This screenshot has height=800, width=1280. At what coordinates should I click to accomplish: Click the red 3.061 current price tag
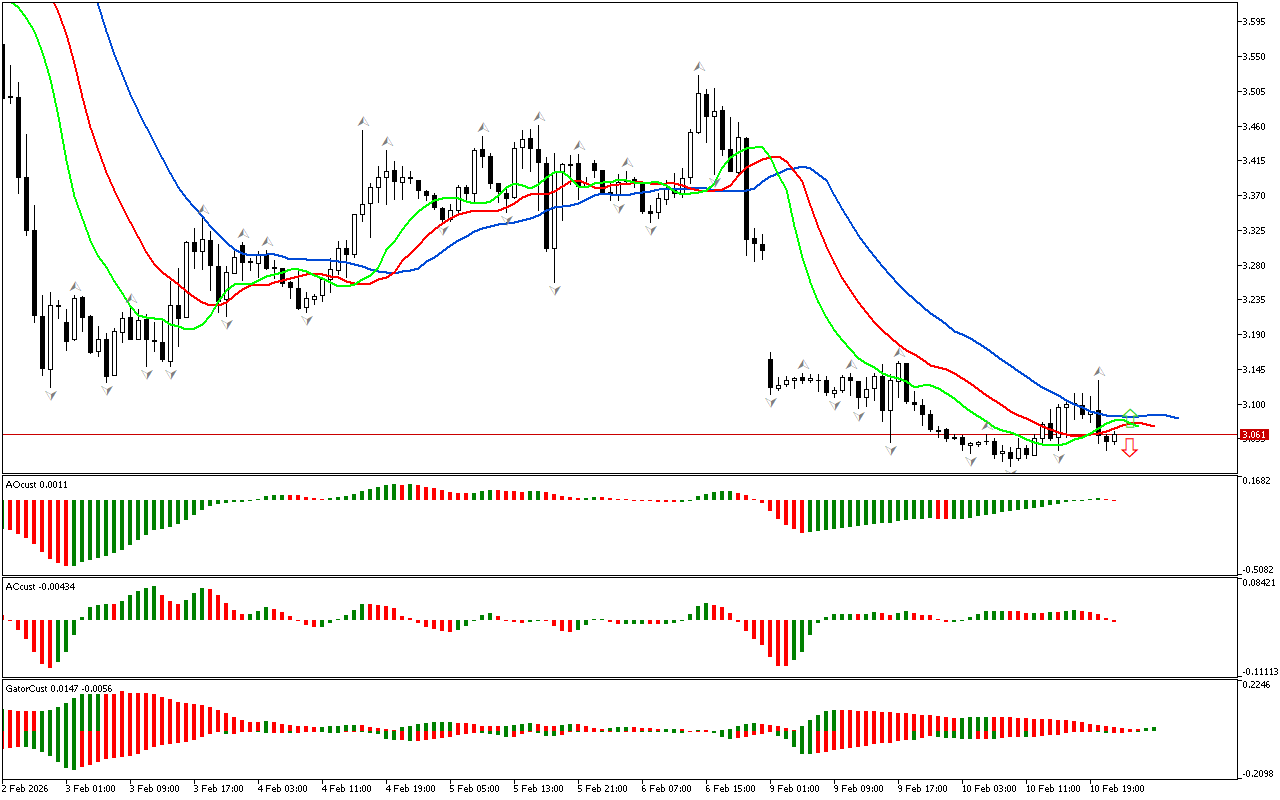(1253, 435)
